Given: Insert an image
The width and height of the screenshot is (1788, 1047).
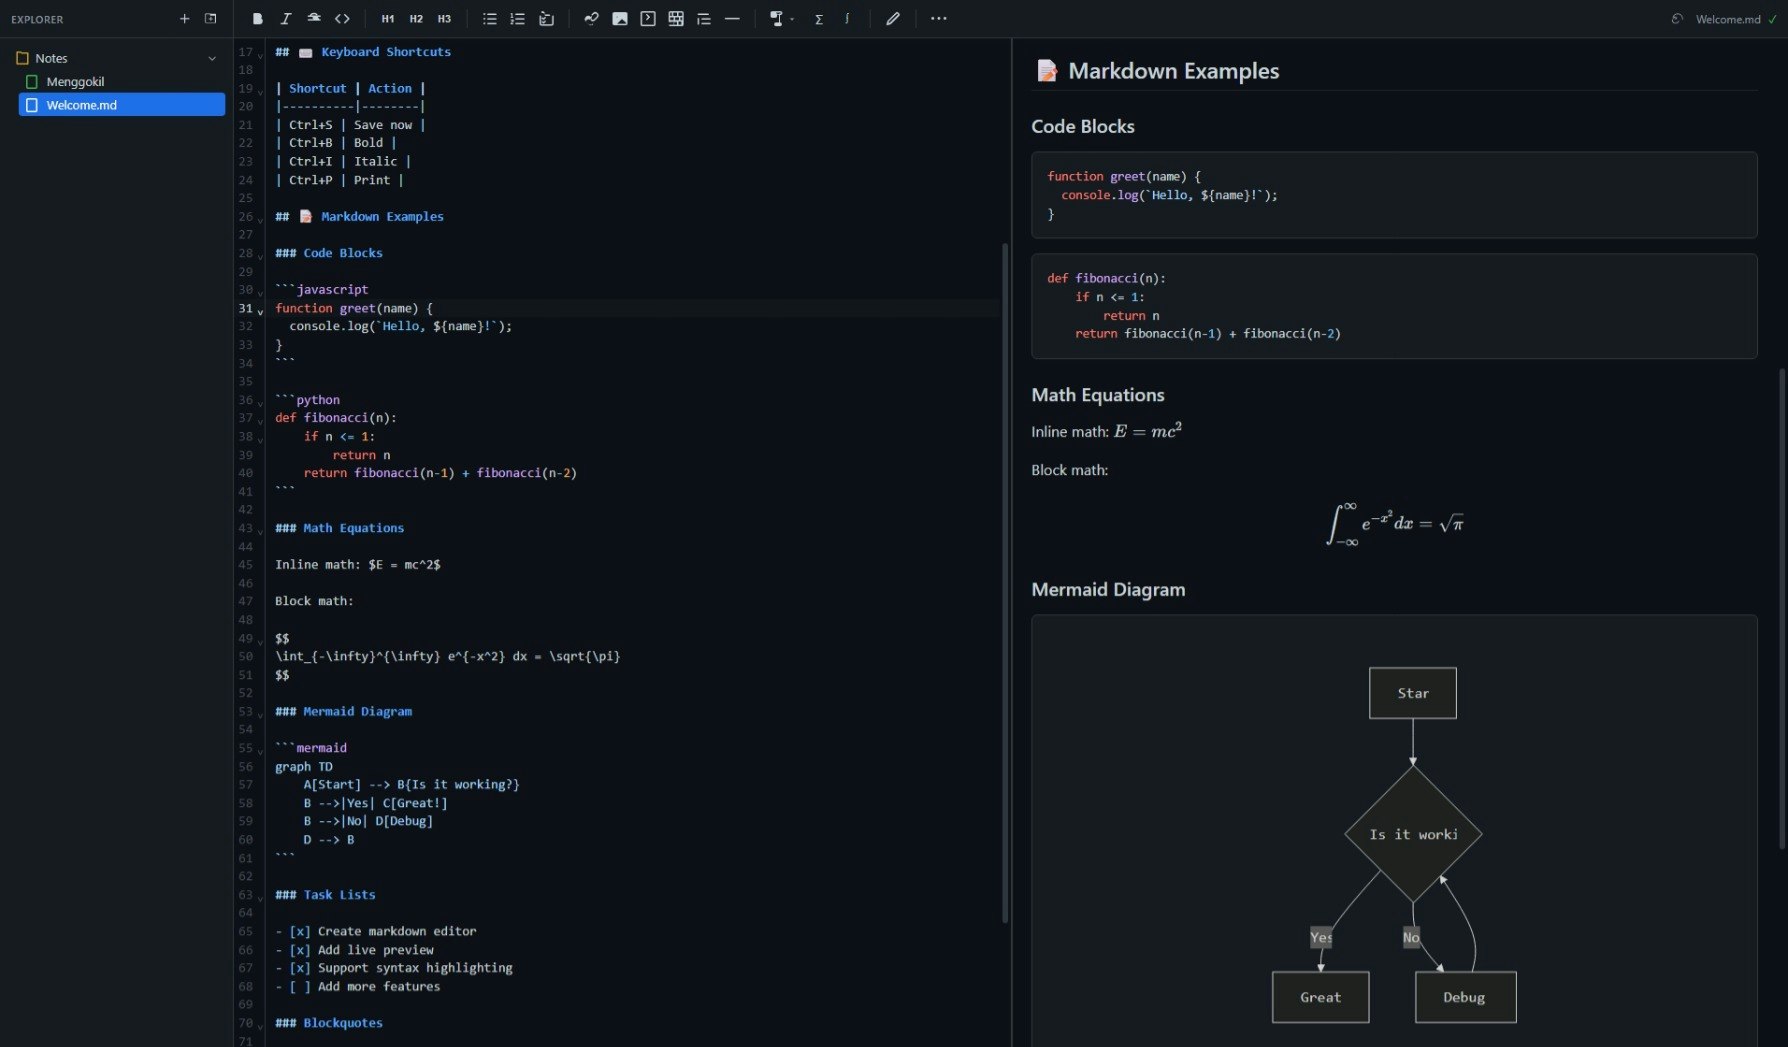Looking at the screenshot, I should [620, 18].
